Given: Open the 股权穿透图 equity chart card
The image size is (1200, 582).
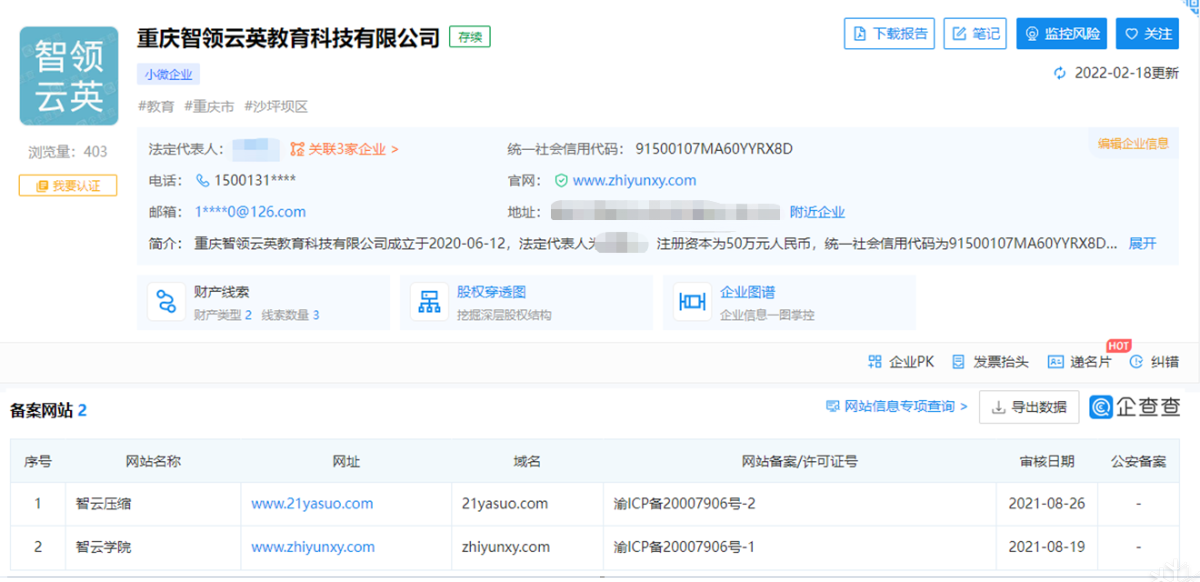Looking at the screenshot, I should [525, 302].
